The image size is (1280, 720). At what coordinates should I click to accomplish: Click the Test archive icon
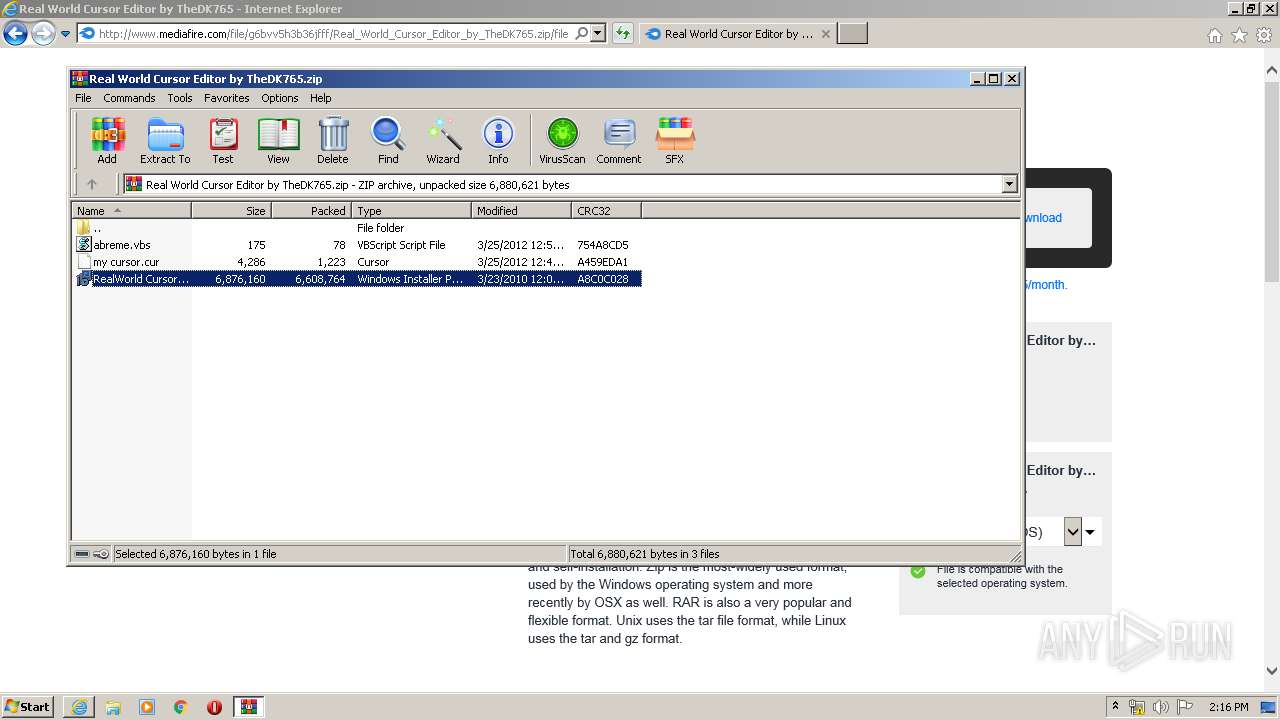tap(223, 140)
